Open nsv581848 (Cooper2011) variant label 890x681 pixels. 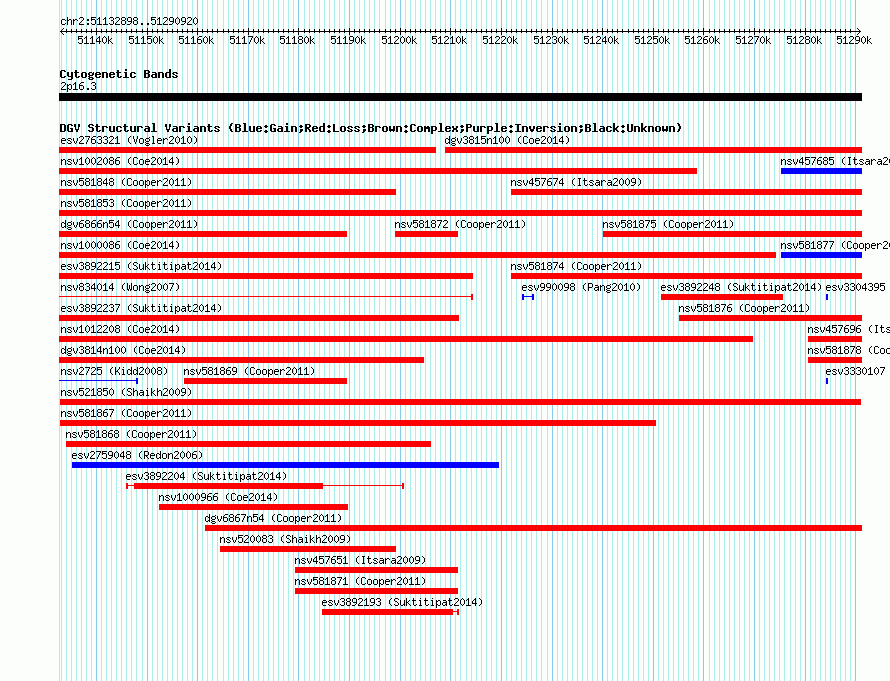click(x=126, y=182)
